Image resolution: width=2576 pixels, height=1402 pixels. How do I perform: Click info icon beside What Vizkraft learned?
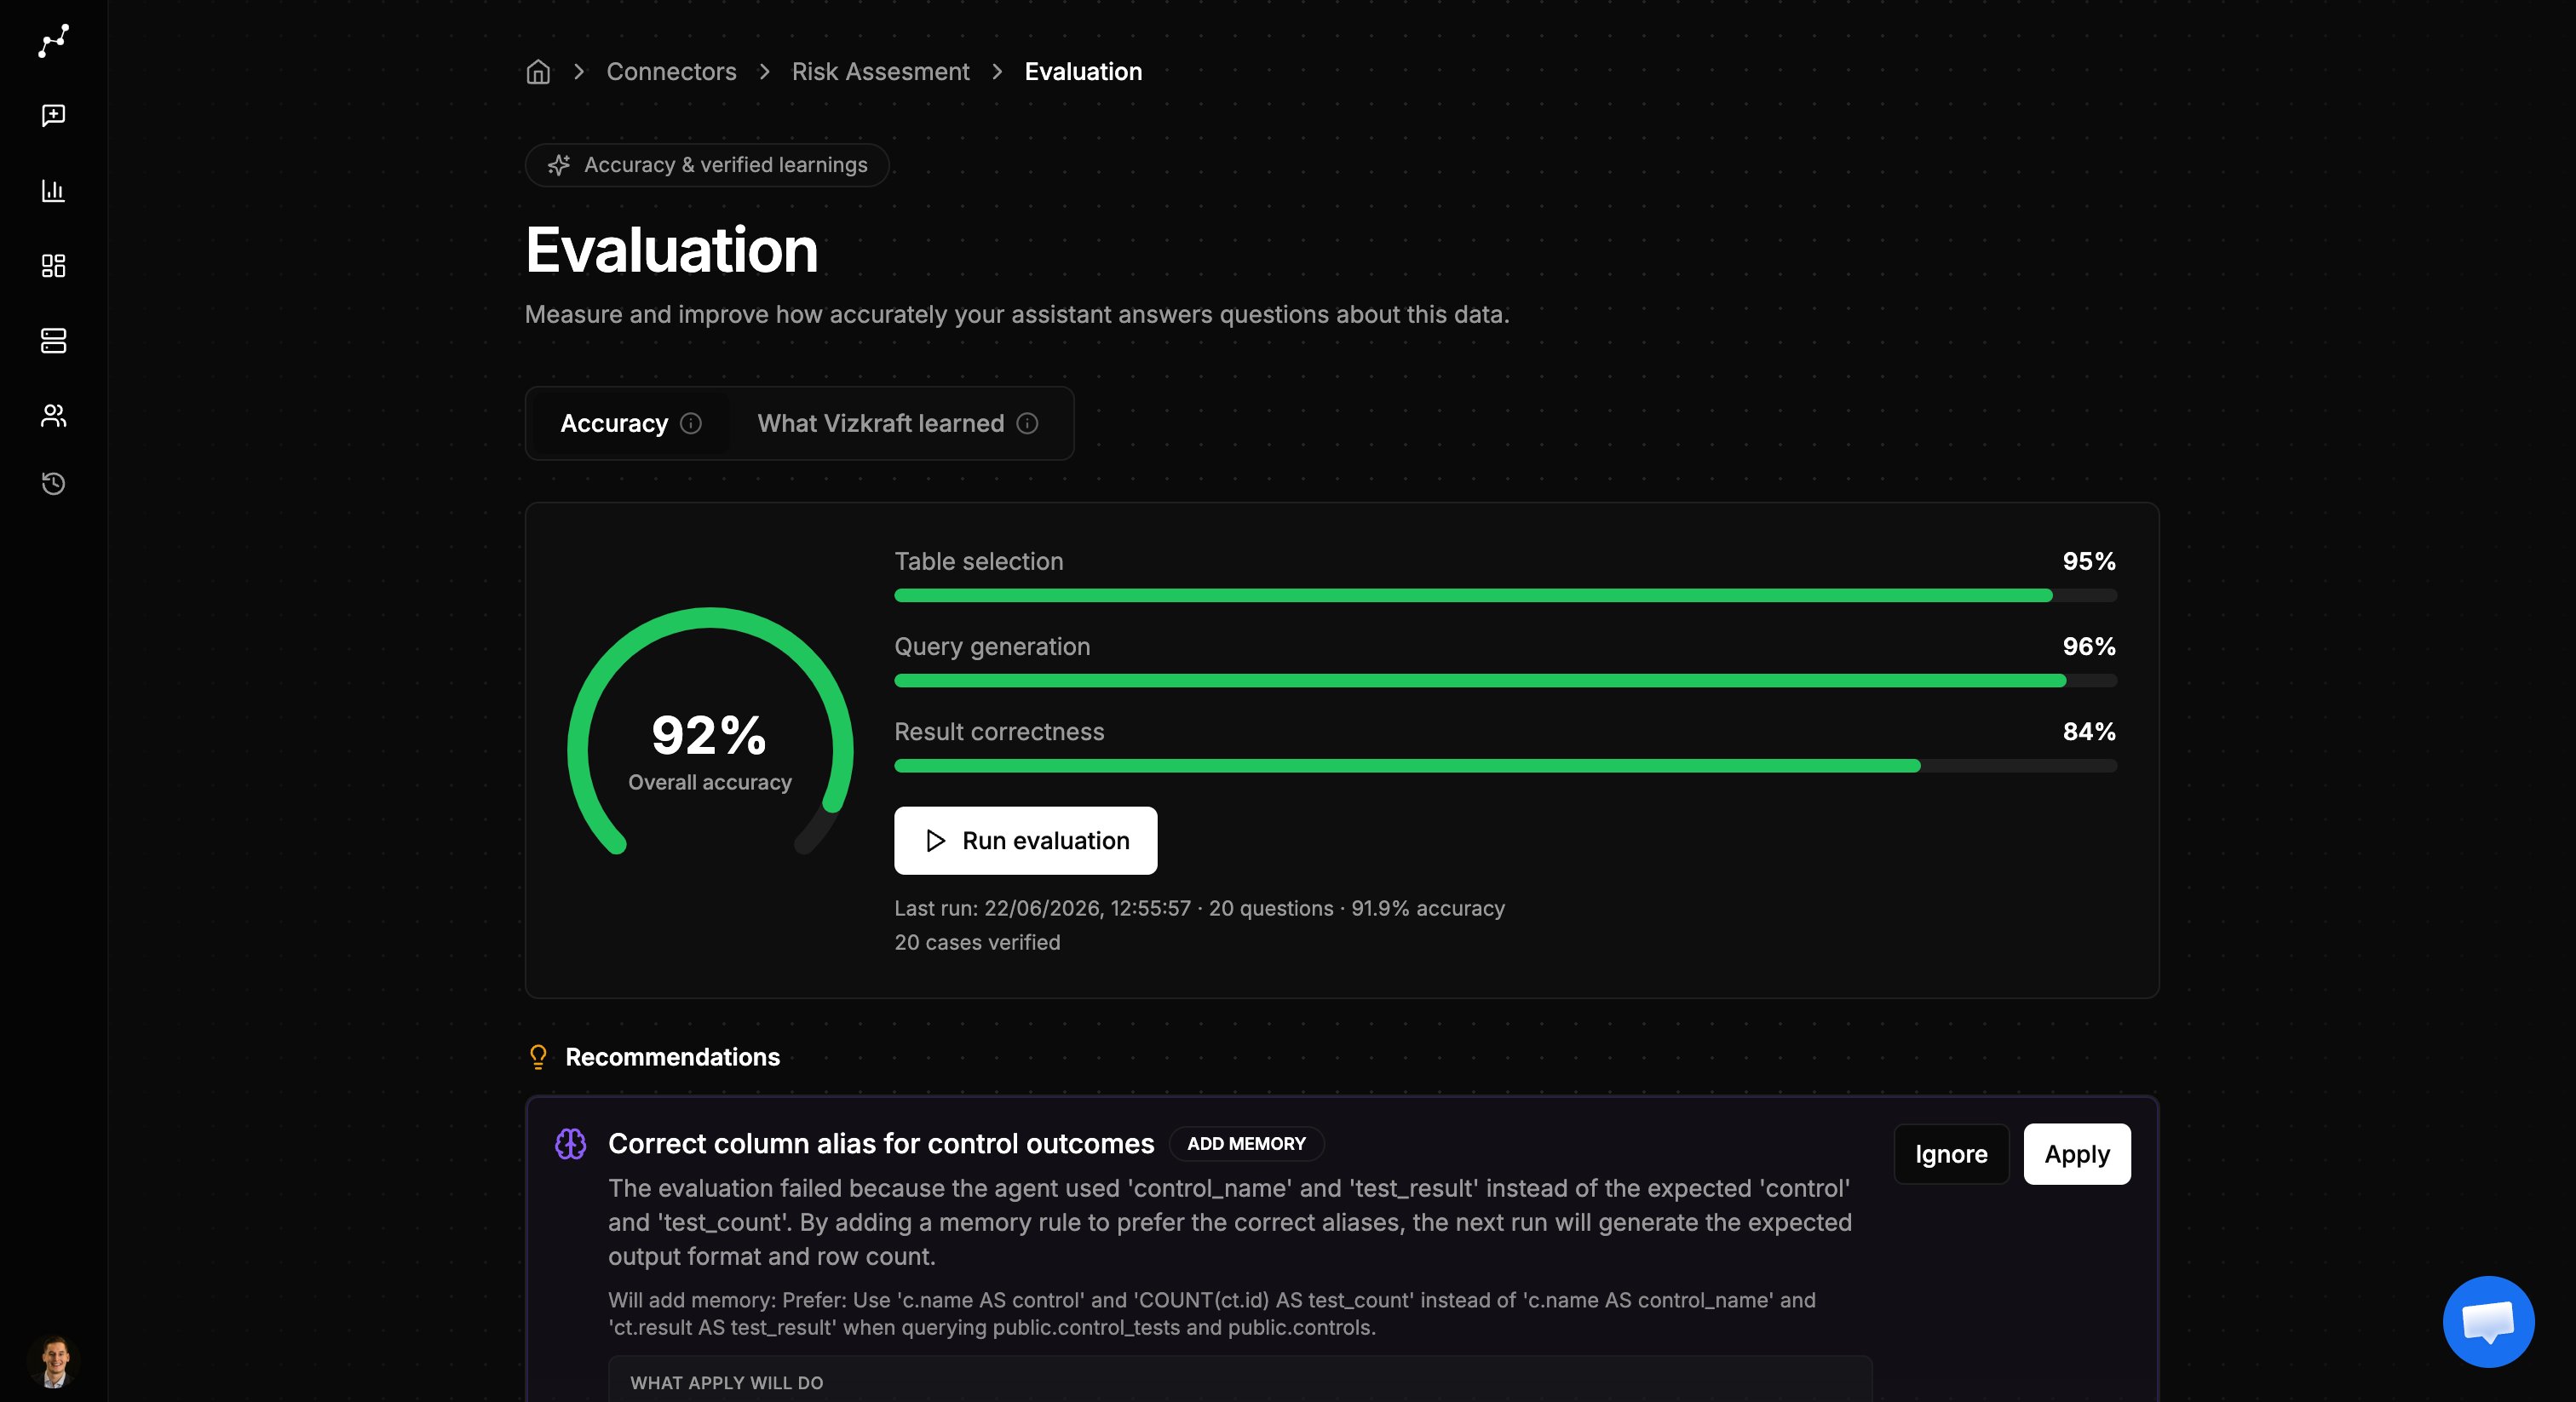(1027, 423)
